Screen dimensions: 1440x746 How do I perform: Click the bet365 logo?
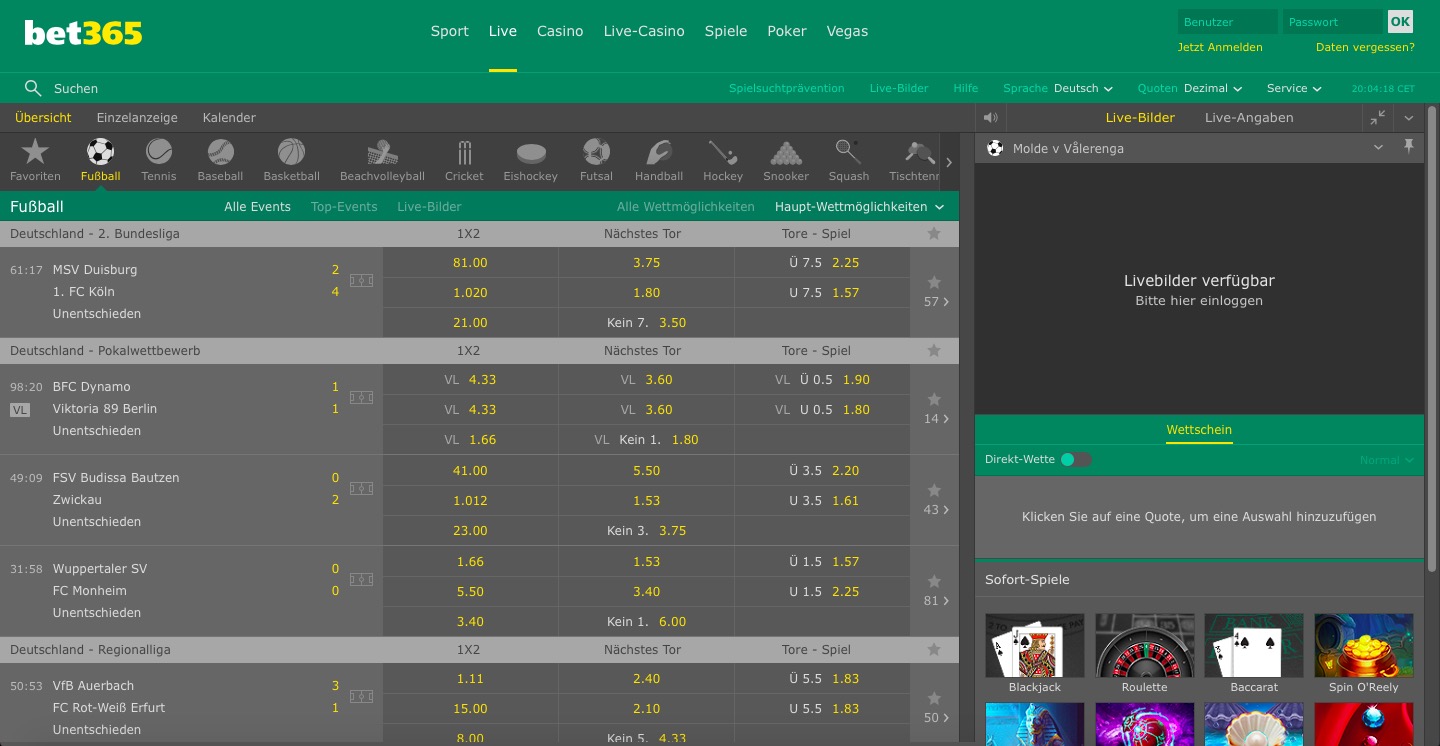[x=83, y=32]
